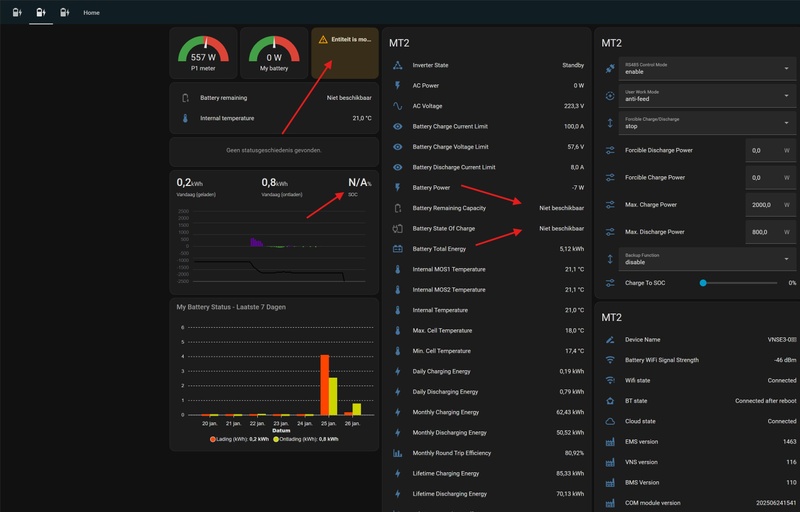This screenshot has height=512, width=800.
Task: Click Battery Charge Voltage Limit eye icon
Action: (397, 147)
